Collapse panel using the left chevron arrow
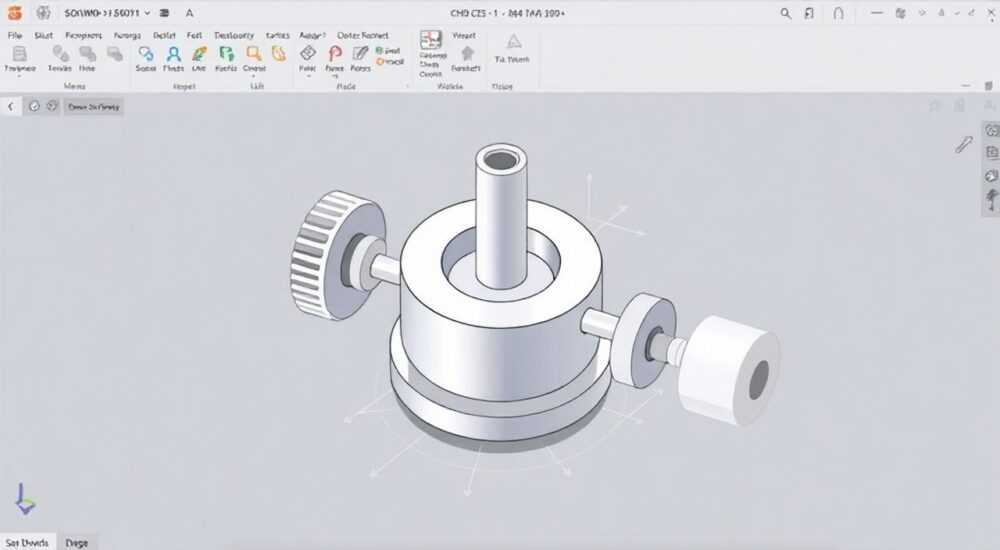The height and width of the screenshot is (550, 1000). click(x=10, y=107)
